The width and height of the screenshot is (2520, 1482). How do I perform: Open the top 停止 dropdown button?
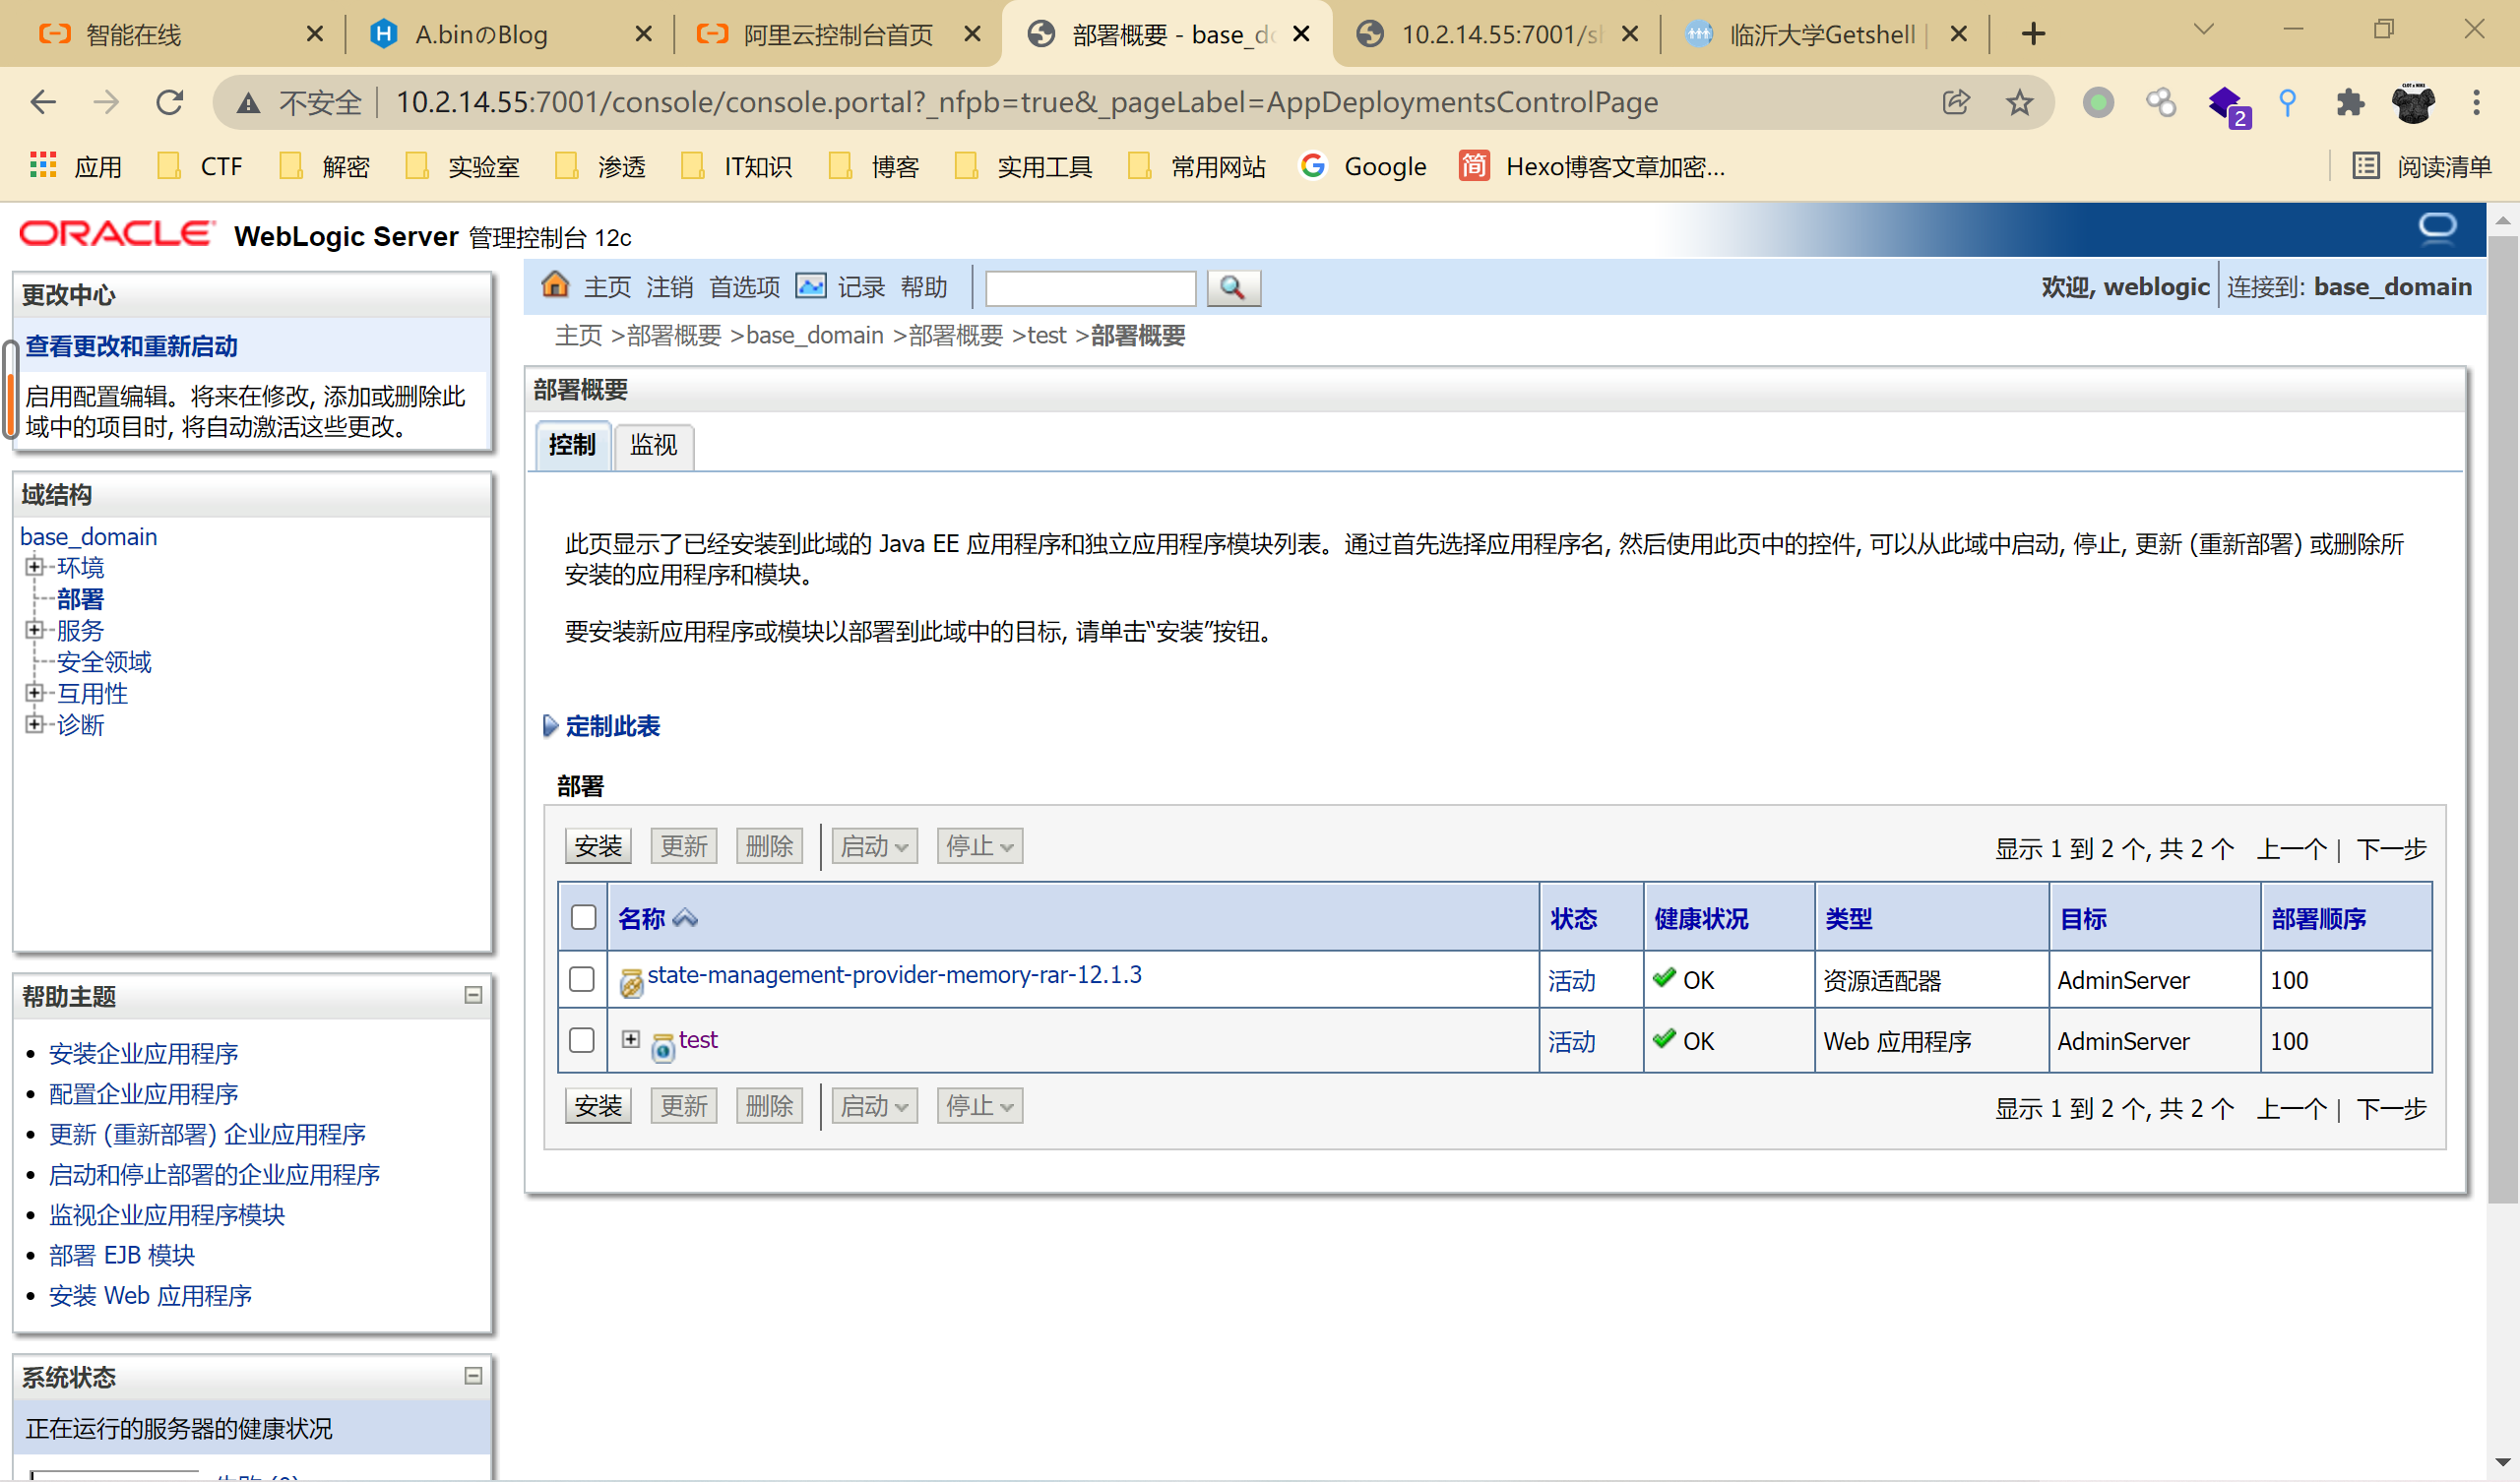[x=979, y=846]
